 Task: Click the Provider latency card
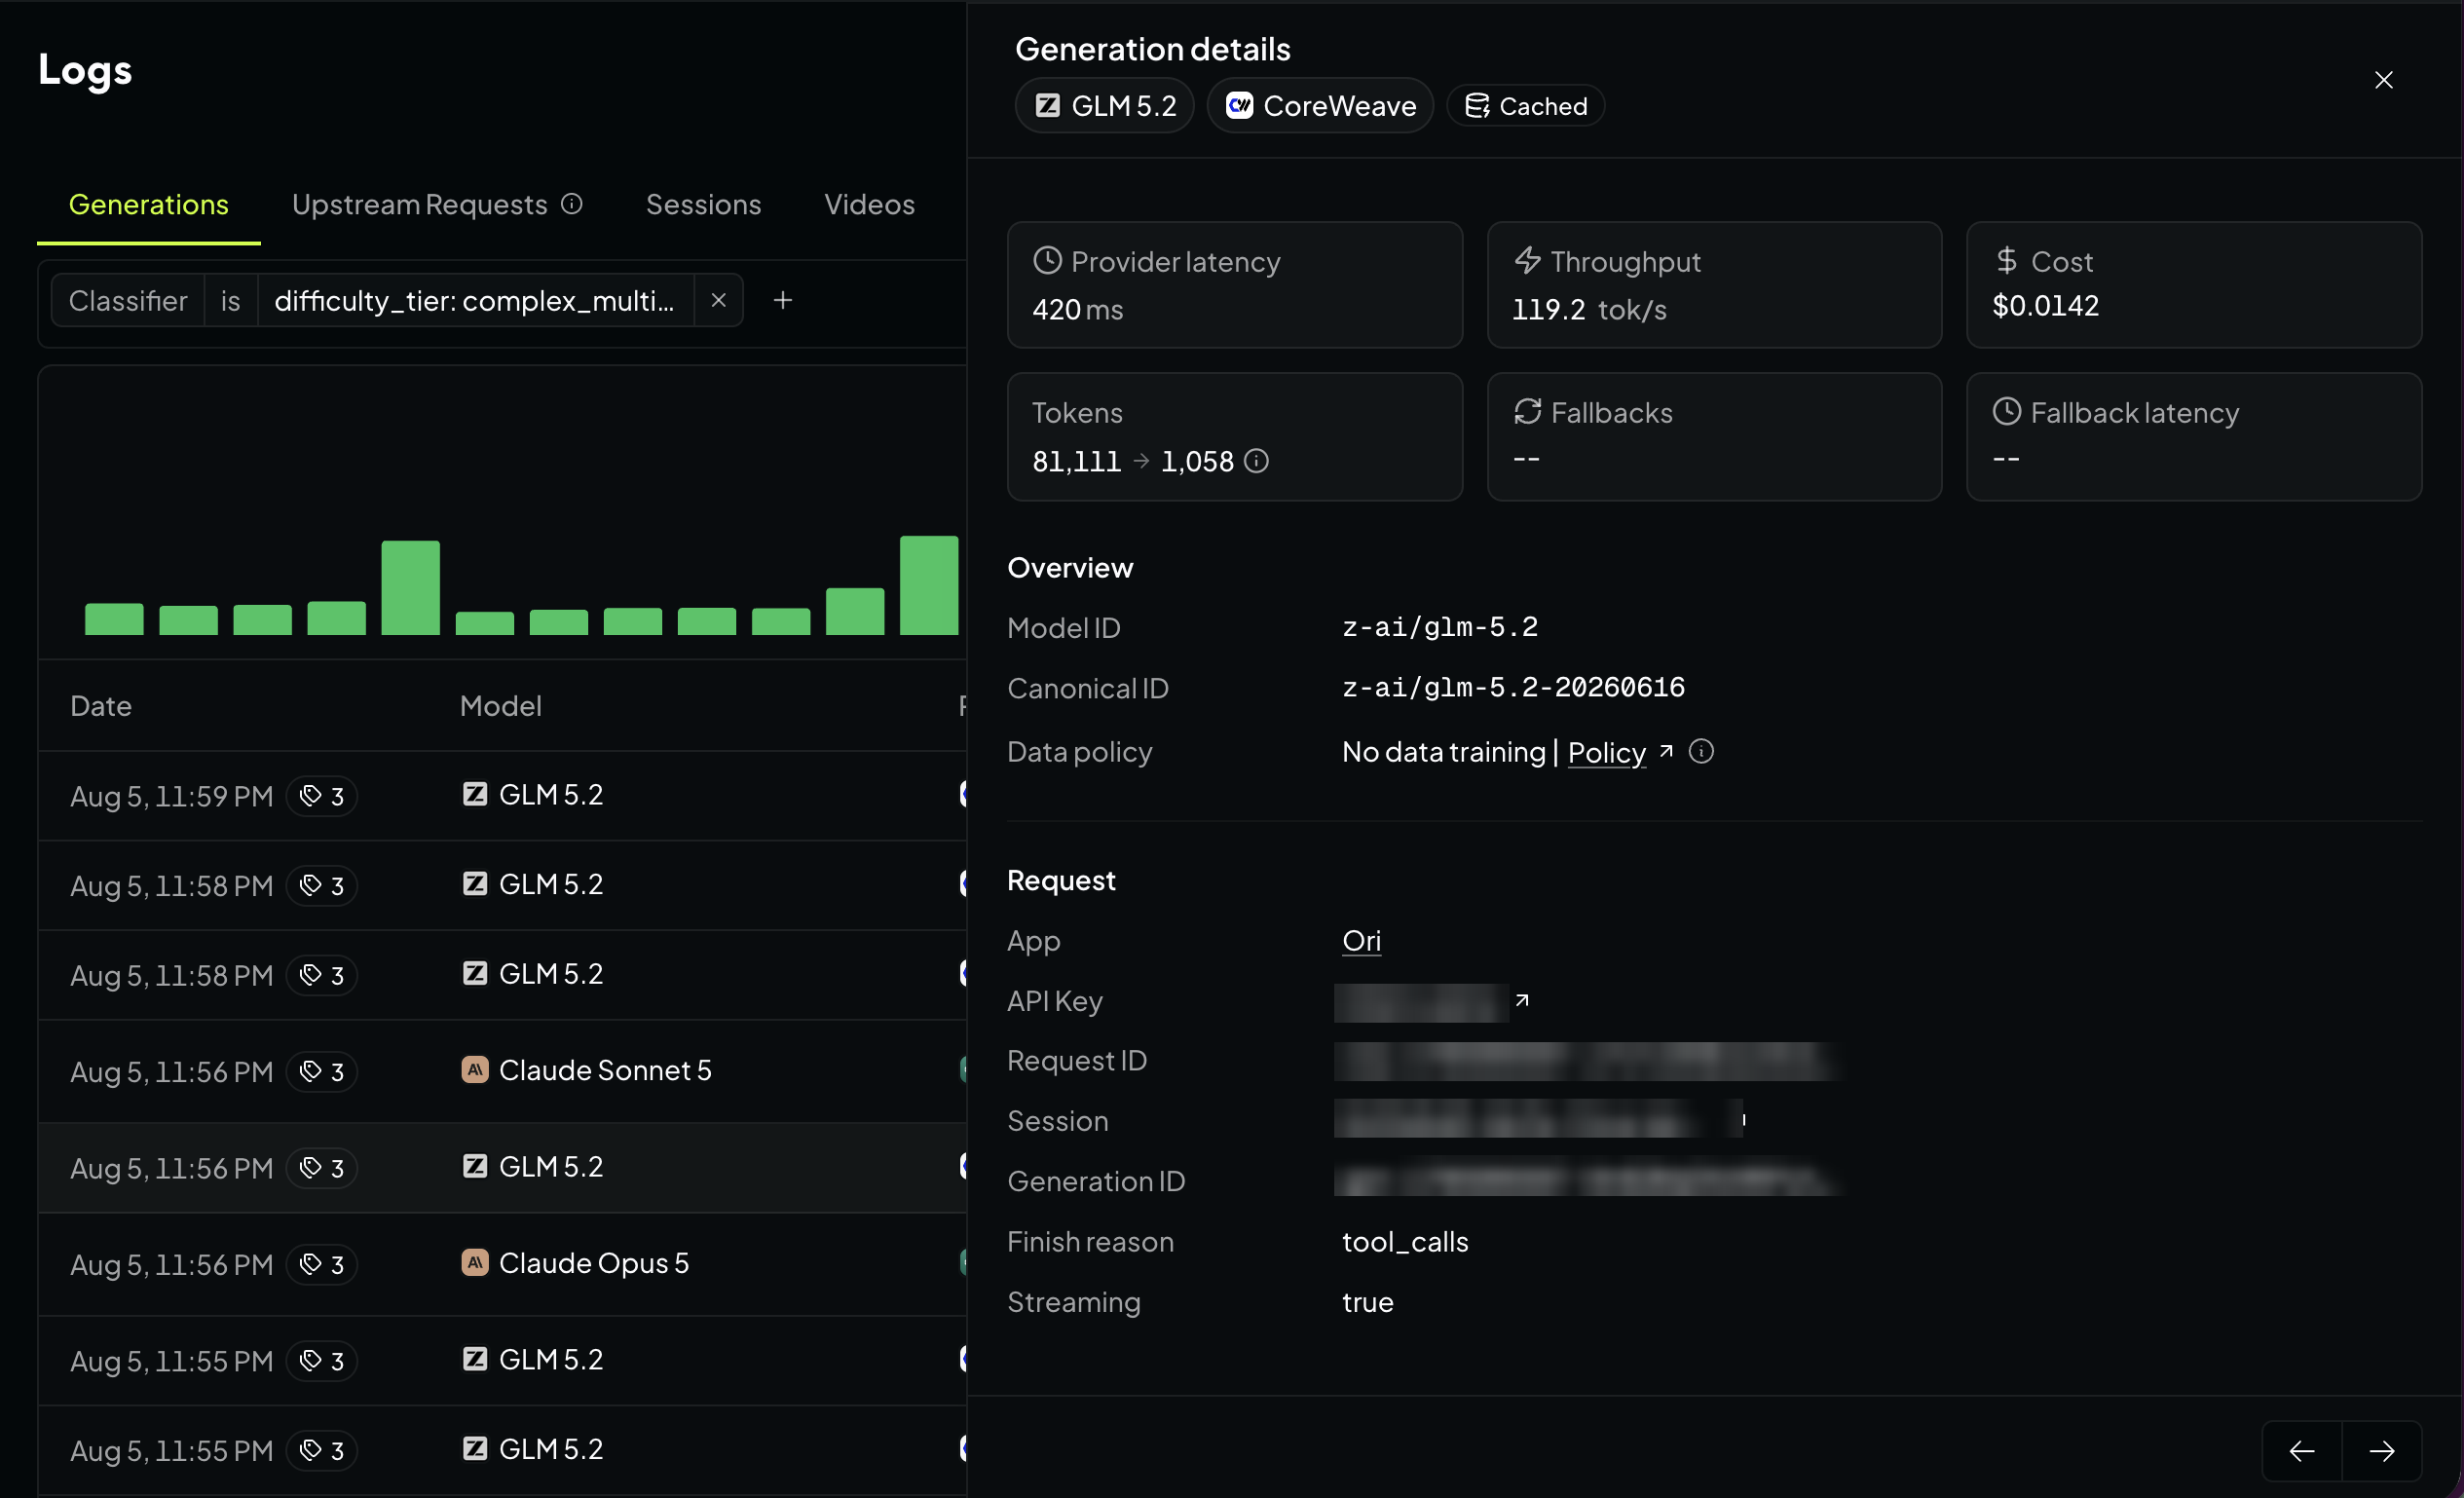point(1234,285)
